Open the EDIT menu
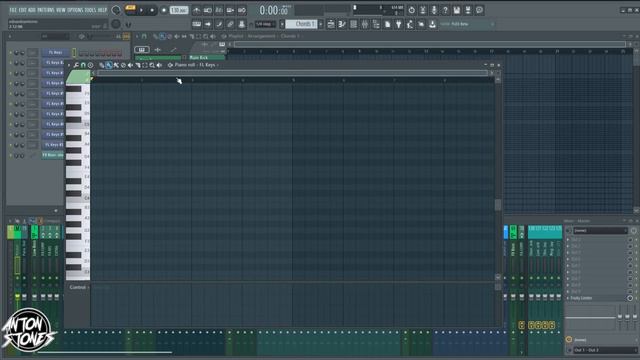 [x=22, y=10]
